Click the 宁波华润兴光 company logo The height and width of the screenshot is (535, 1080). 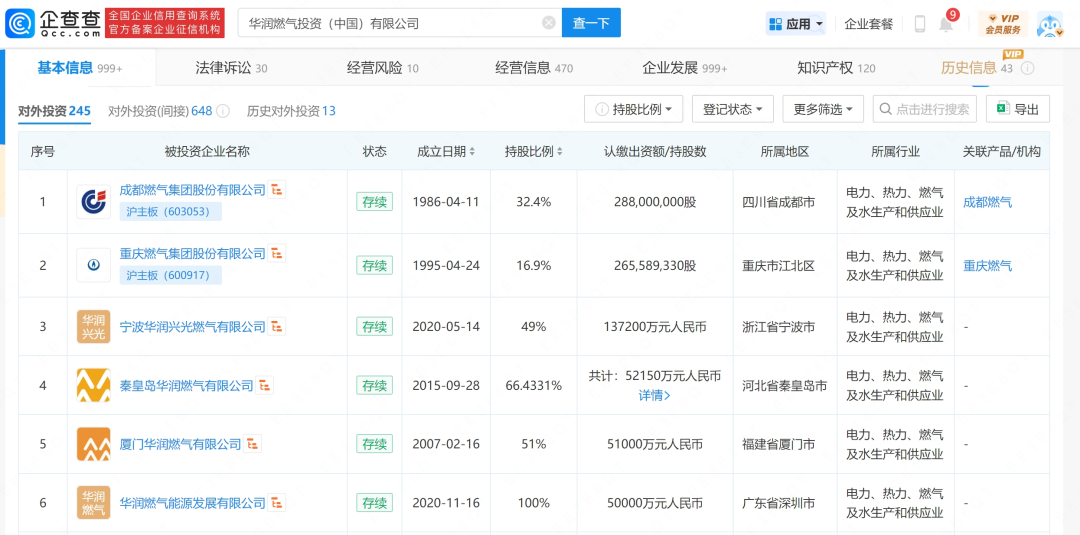pyautogui.click(x=94, y=326)
